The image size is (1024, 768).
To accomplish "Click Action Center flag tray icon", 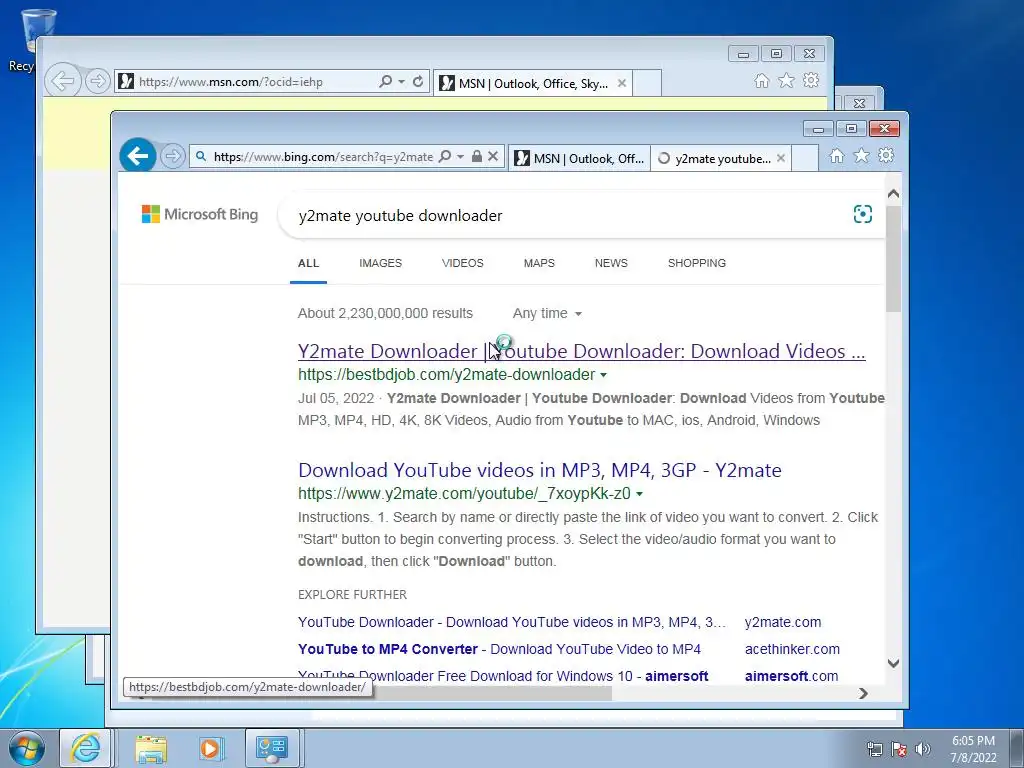I will point(899,749).
